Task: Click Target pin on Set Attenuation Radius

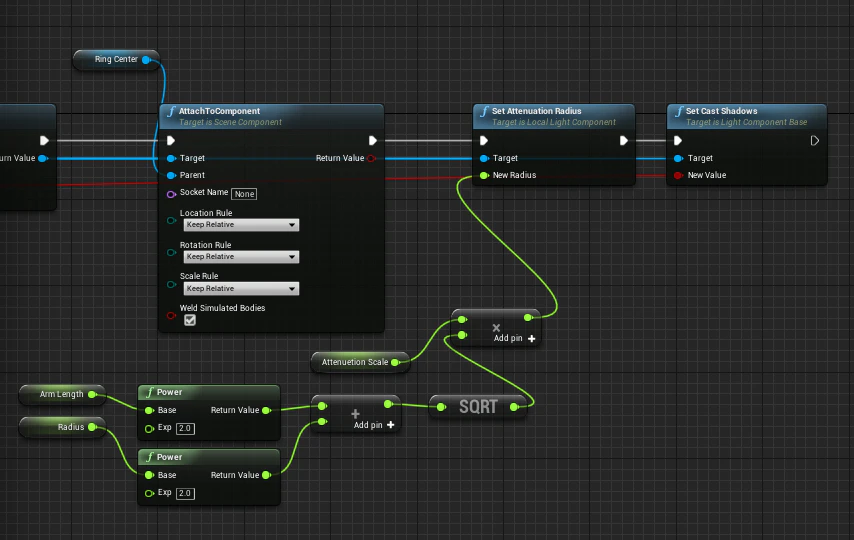Action: pos(484,158)
